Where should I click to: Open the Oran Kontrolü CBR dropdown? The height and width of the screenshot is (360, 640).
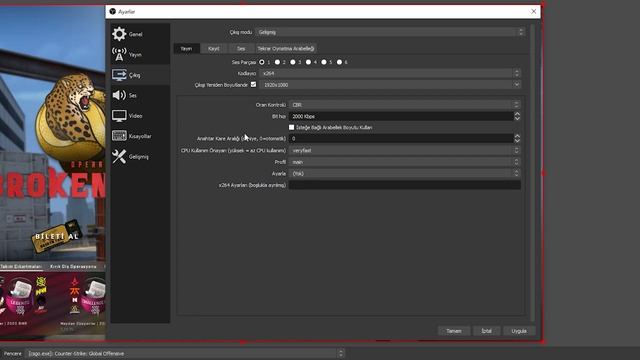[x=404, y=104]
